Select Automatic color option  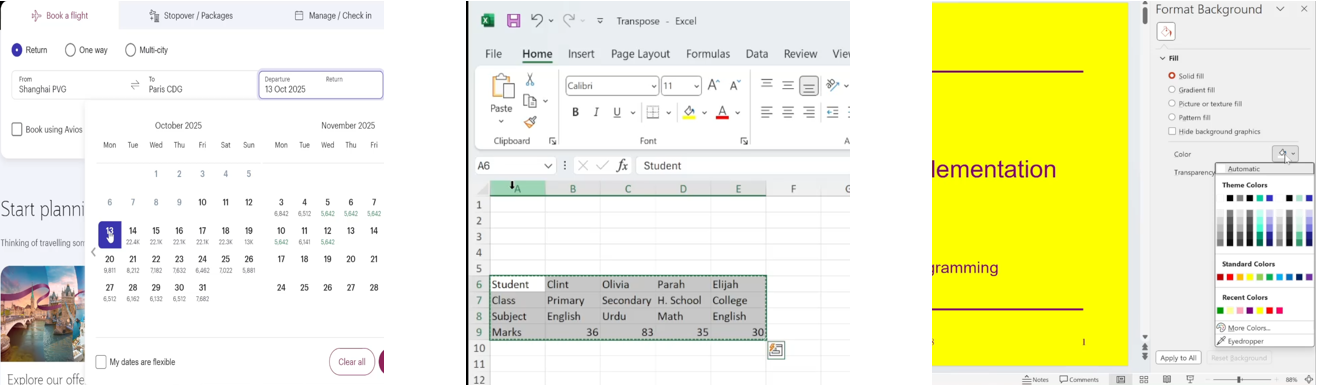(x=1265, y=169)
